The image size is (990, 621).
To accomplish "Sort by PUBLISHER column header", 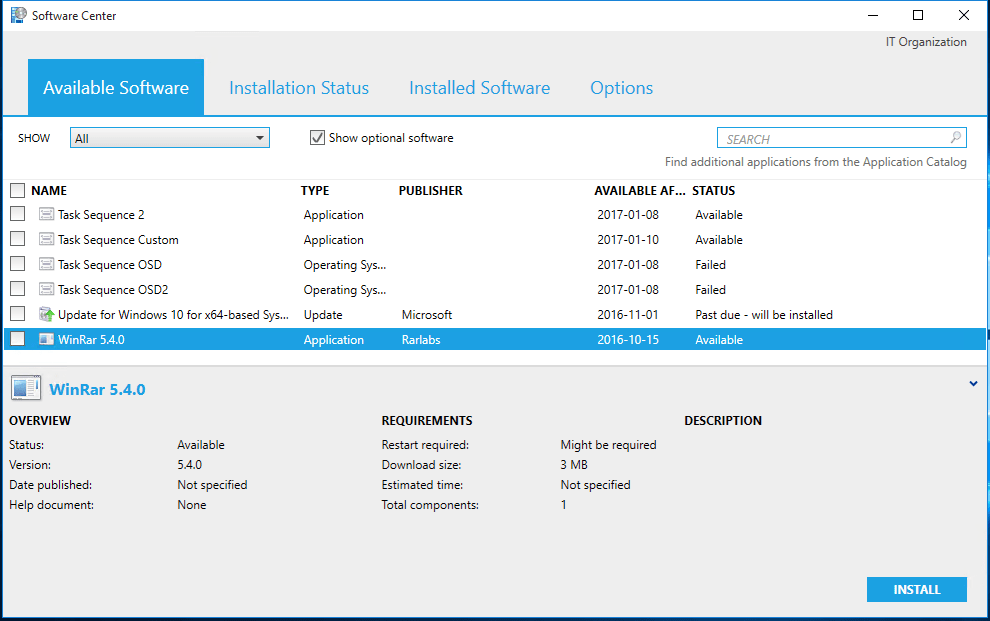I will tap(431, 191).
